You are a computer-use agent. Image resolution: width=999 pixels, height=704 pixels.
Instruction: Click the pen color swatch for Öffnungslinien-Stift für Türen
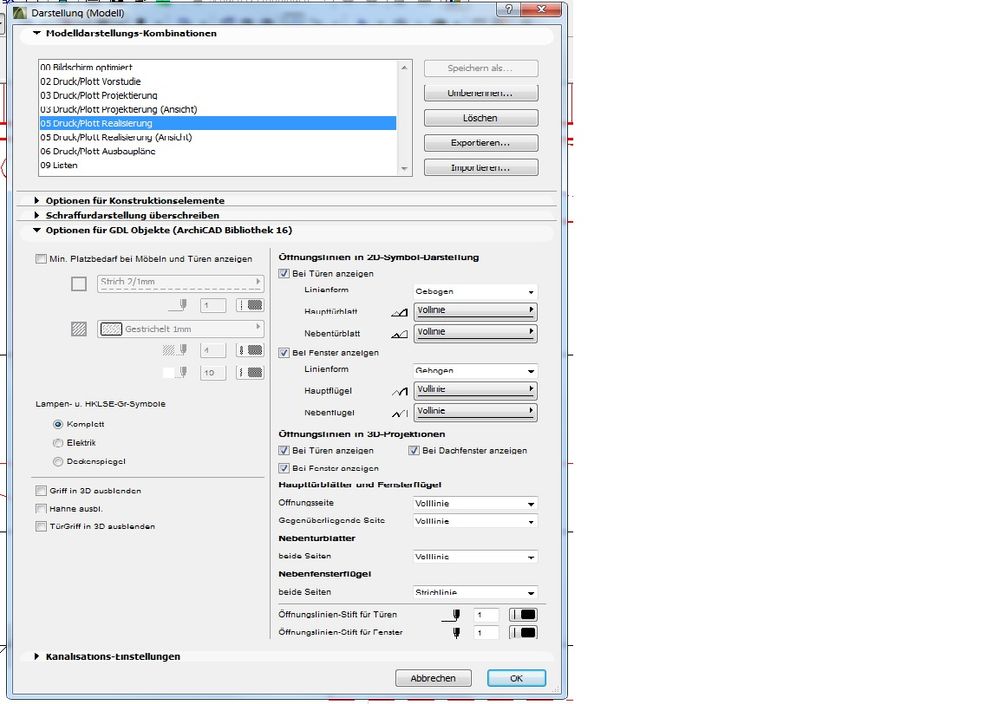(x=522, y=615)
